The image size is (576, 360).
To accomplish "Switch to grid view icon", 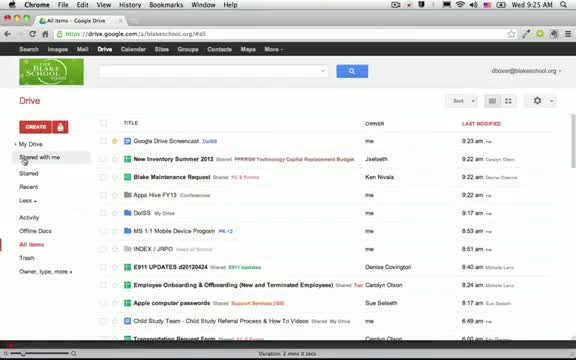I will tap(508, 101).
